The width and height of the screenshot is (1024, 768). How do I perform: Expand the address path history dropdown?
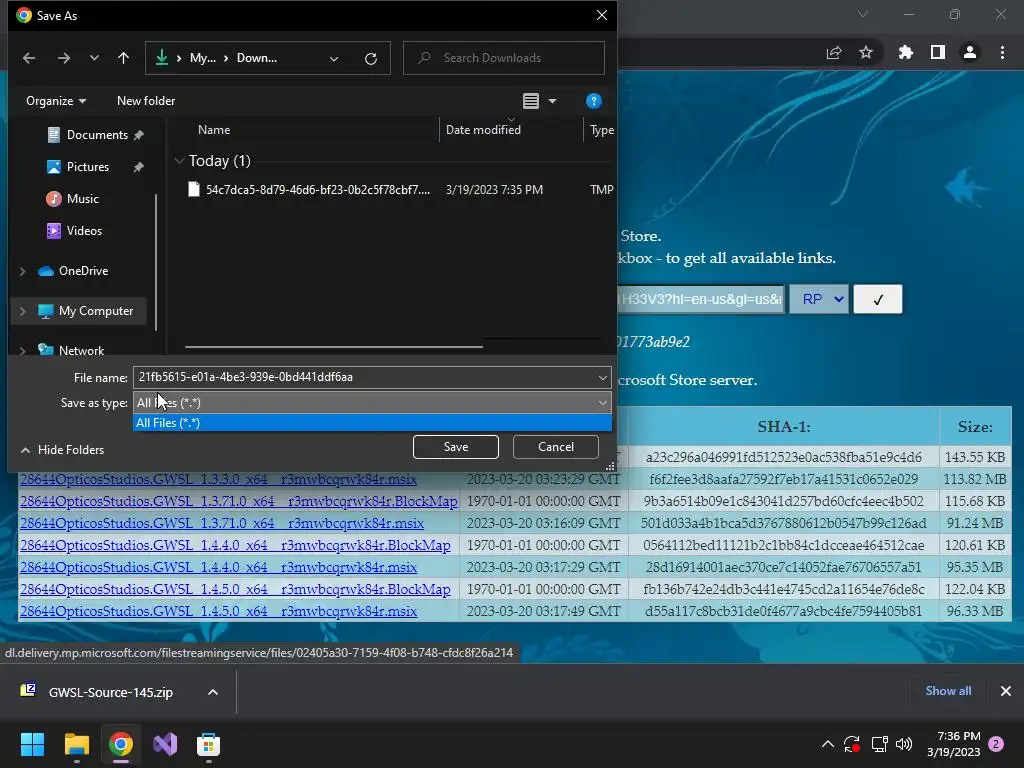pyautogui.click(x=334, y=58)
